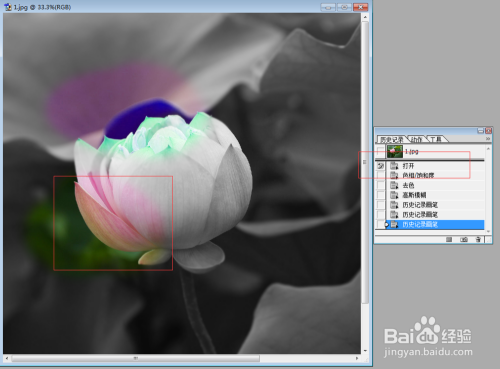Set history brush source to 去色 state
The height and width of the screenshot is (369, 500).
click(x=381, y=185)
